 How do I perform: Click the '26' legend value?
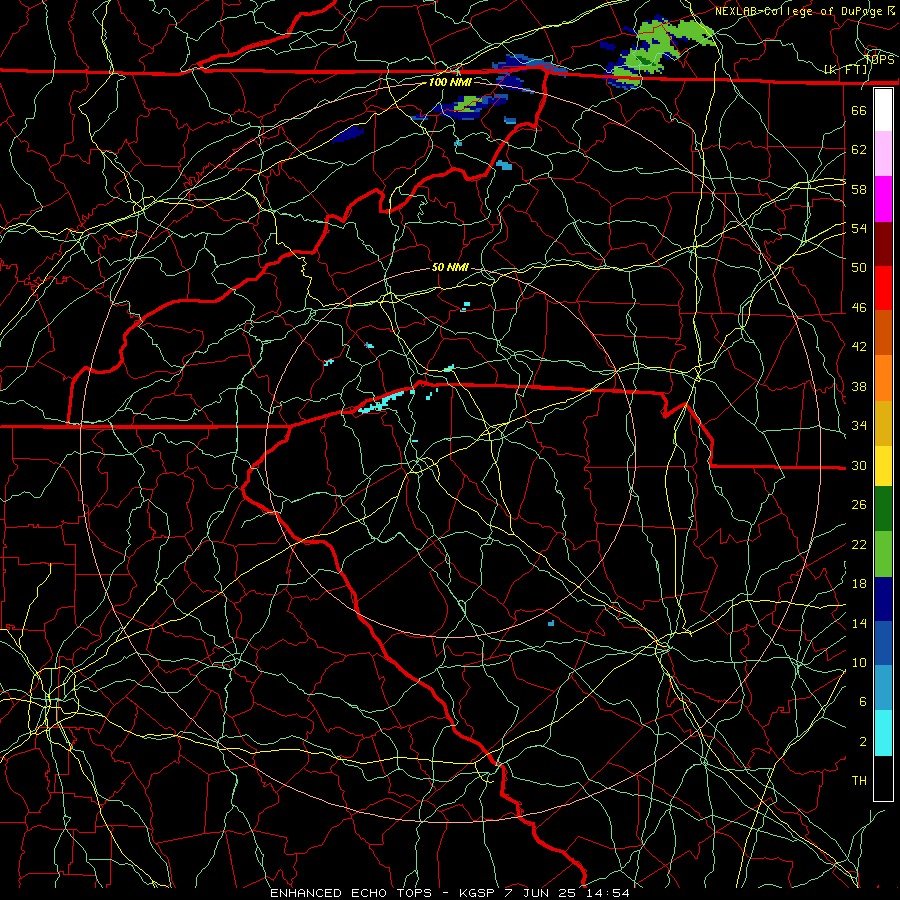pos(859,505)
